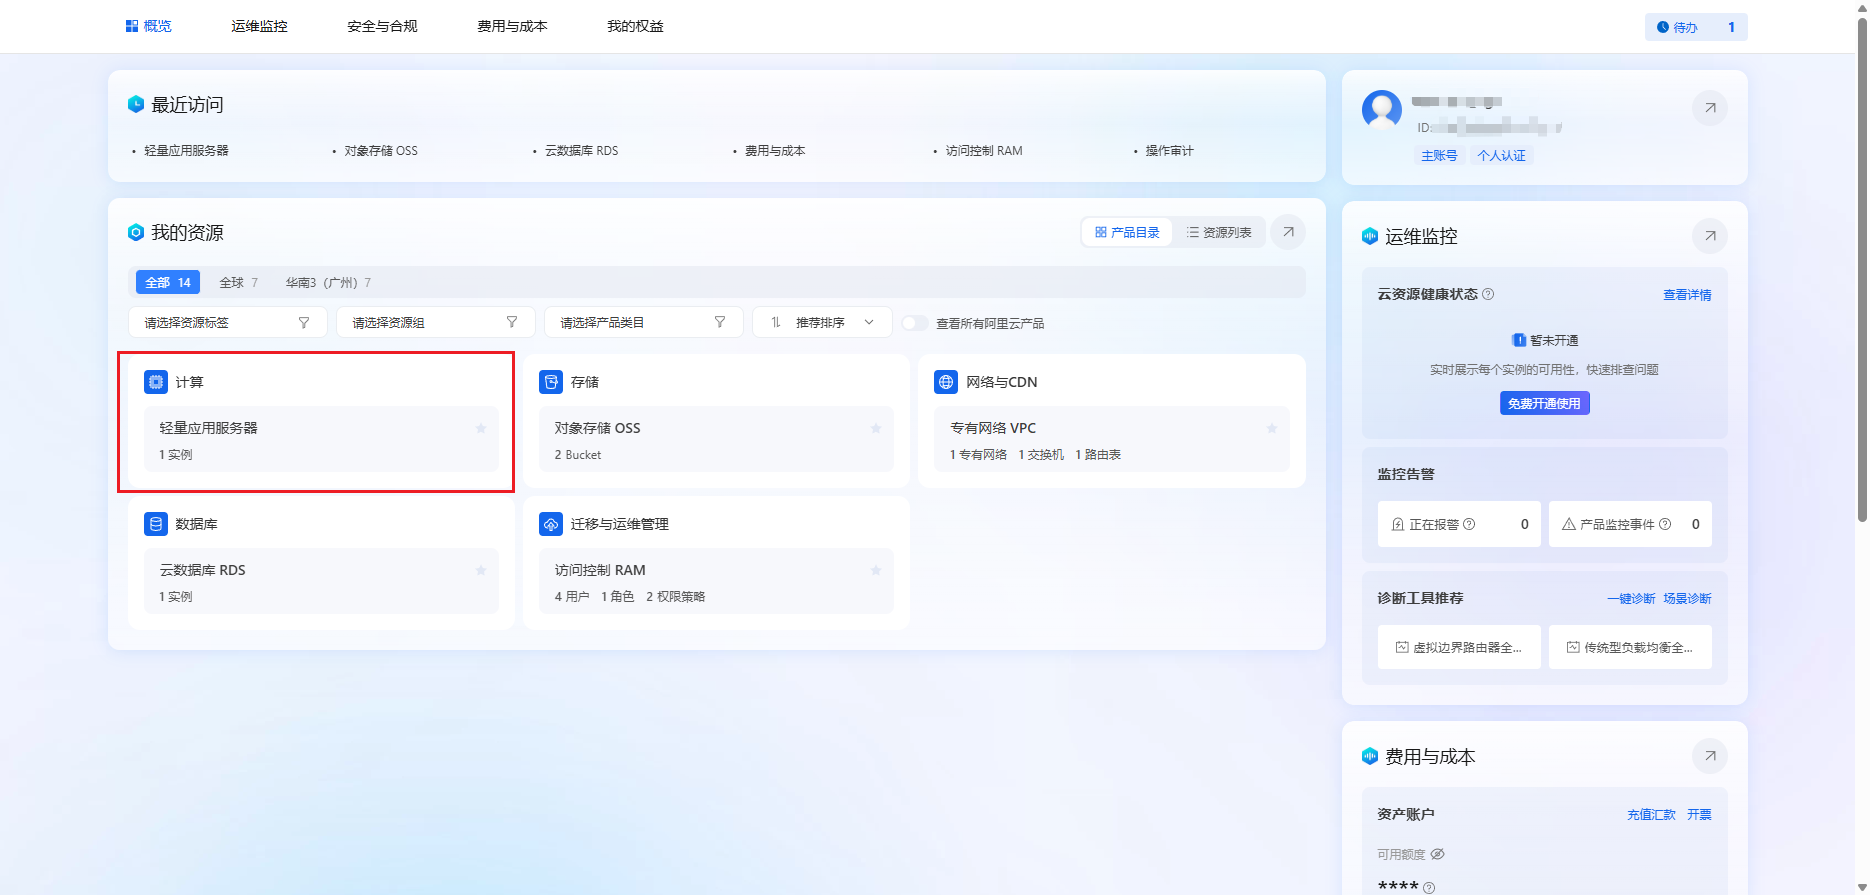Expand the 请选择资源组 filter
The image size is (1870, 895).
click(x=435, y=323)
